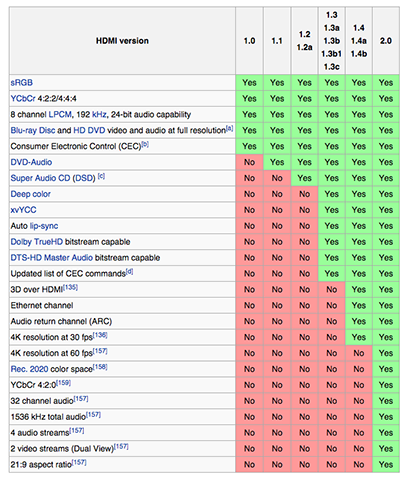Open the HD DVD link

click(89, 130)
